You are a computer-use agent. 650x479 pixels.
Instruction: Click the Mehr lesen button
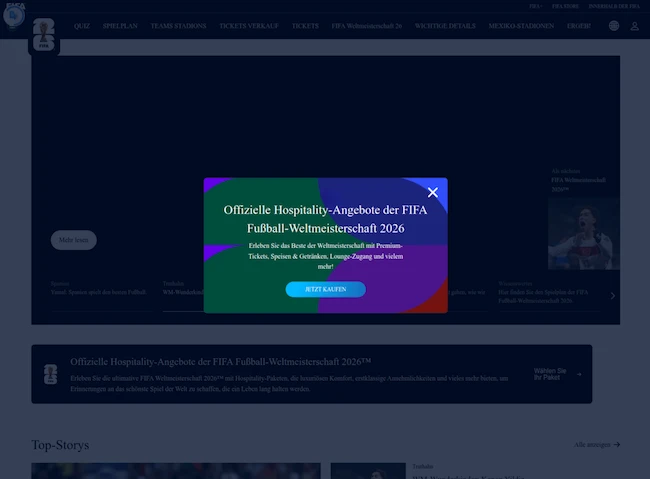tap(73, 240)
